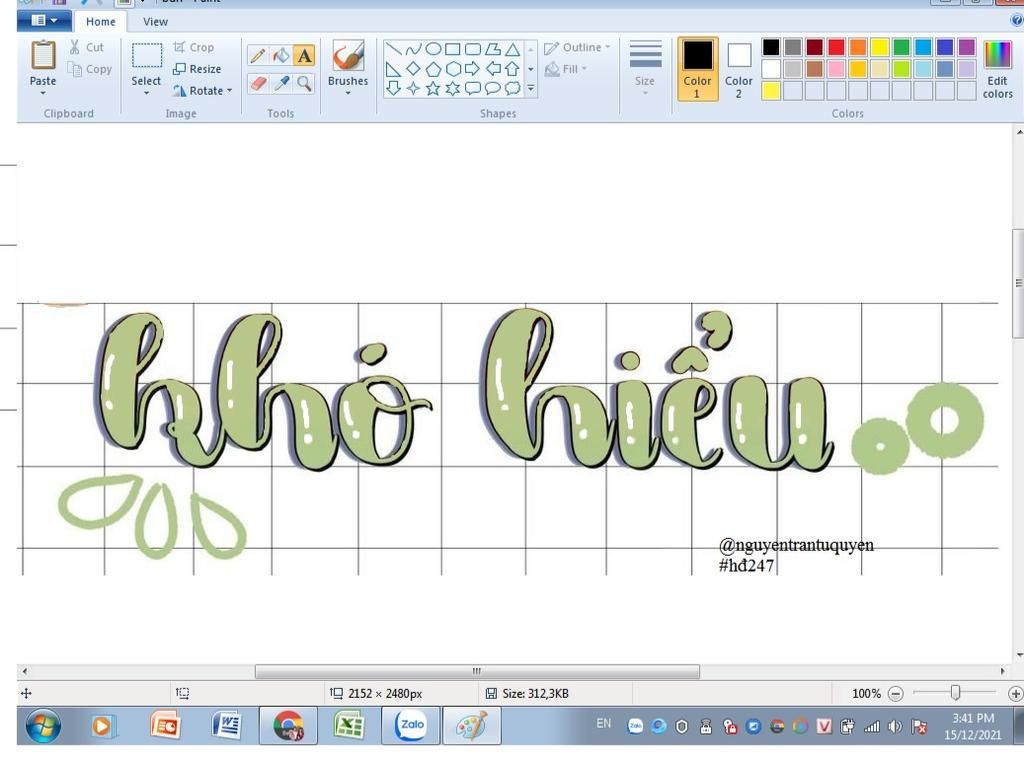Pick the Curve shape

coord(413,49)
